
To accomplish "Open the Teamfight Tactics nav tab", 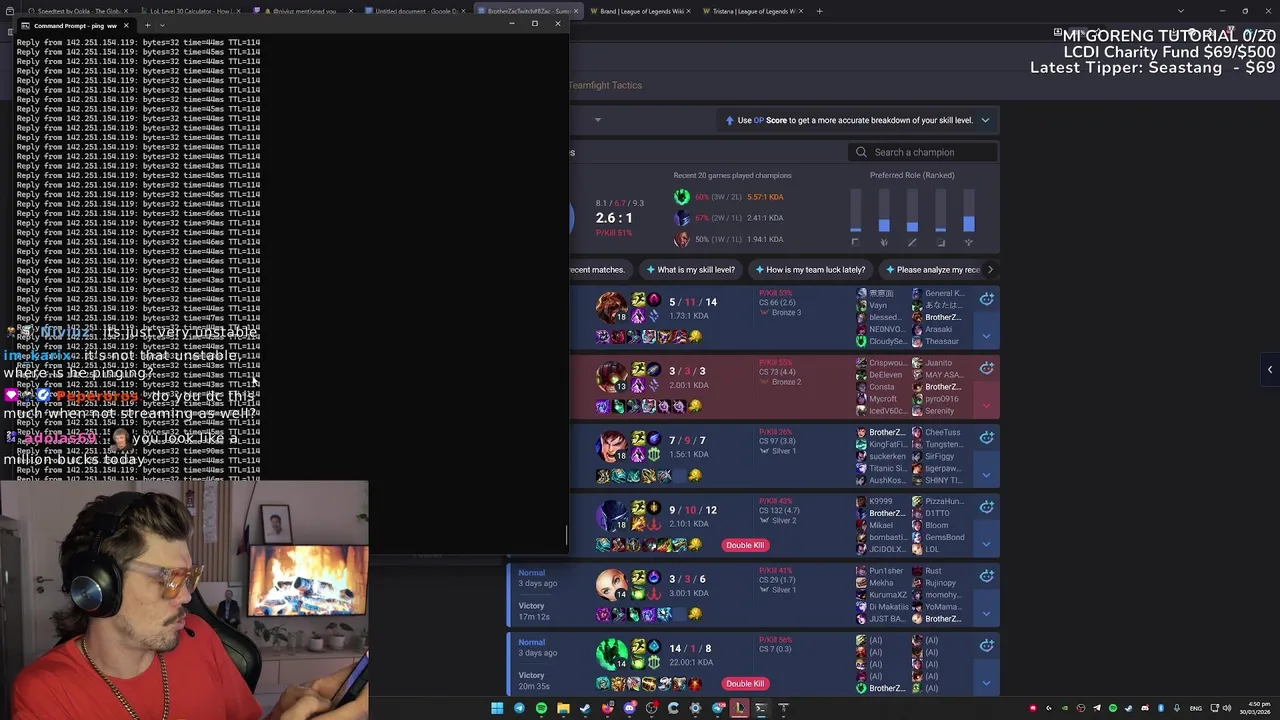I will 605,85.
